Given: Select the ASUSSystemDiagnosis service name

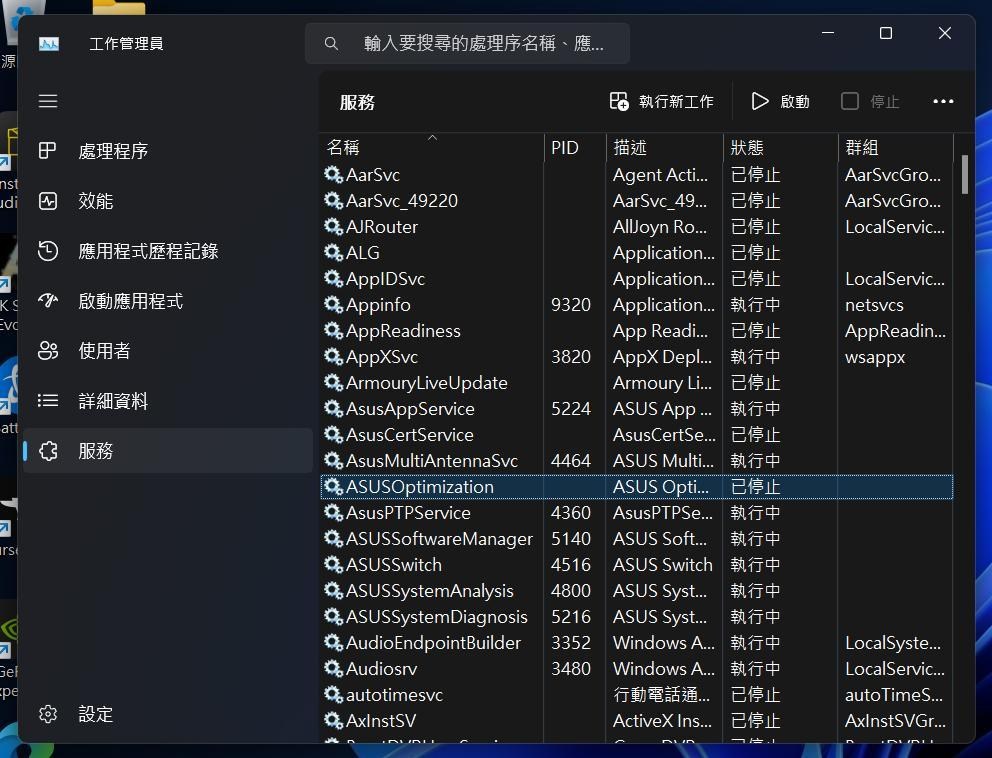Looking at the screenshot, I should click(437, 617).
